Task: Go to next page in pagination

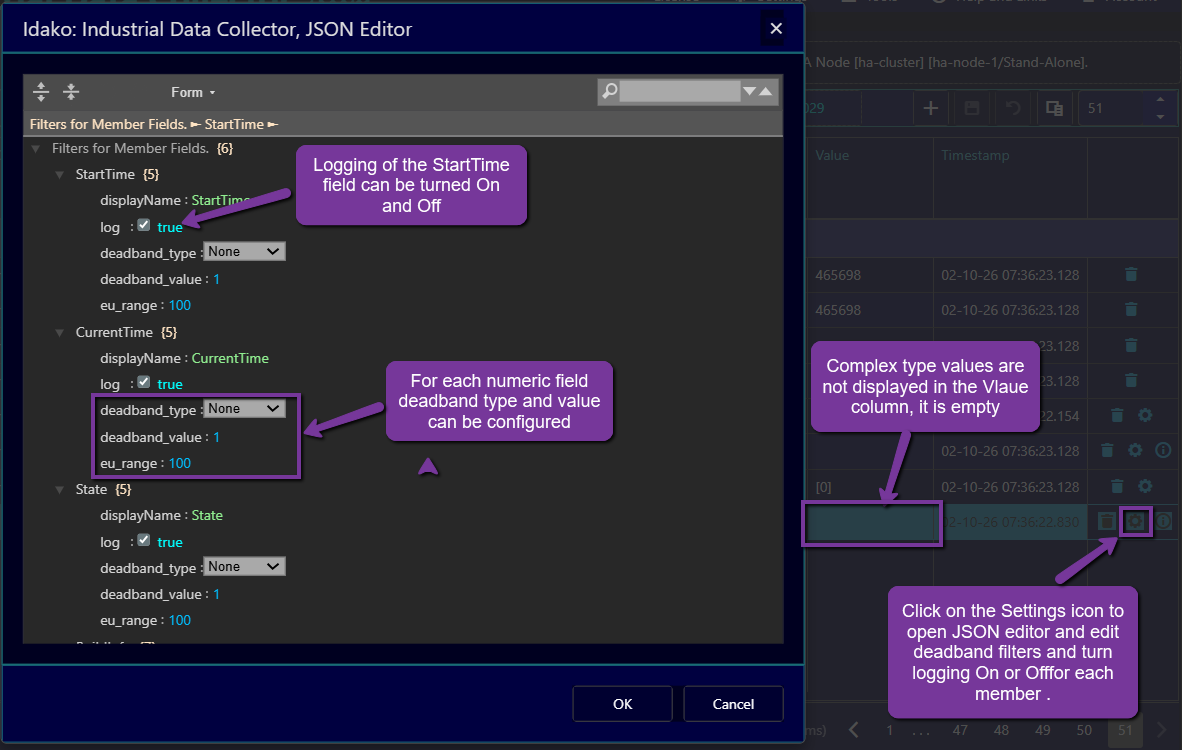Action: [x=1161, y=730]
